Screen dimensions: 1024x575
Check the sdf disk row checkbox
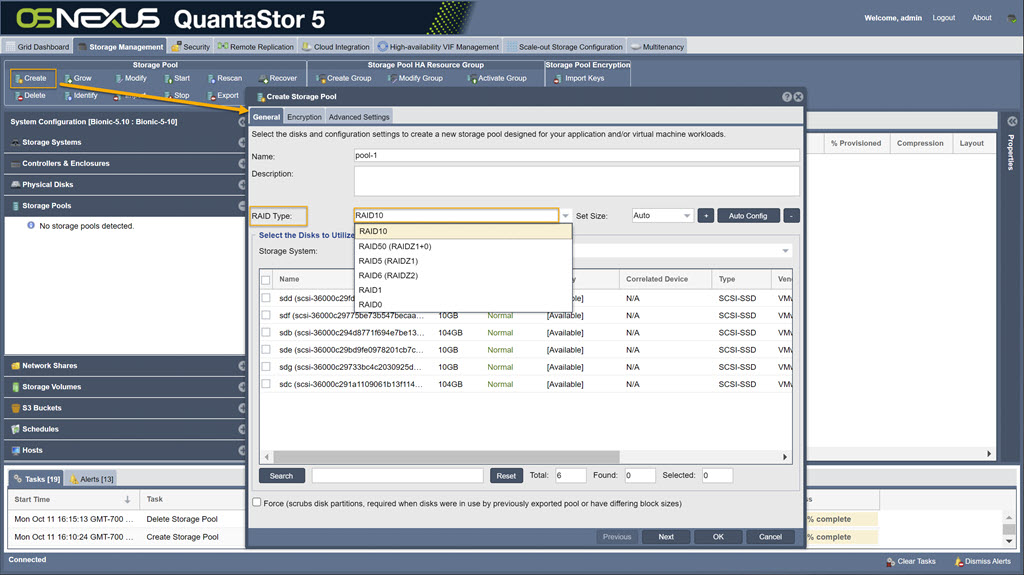coord(266,315)
